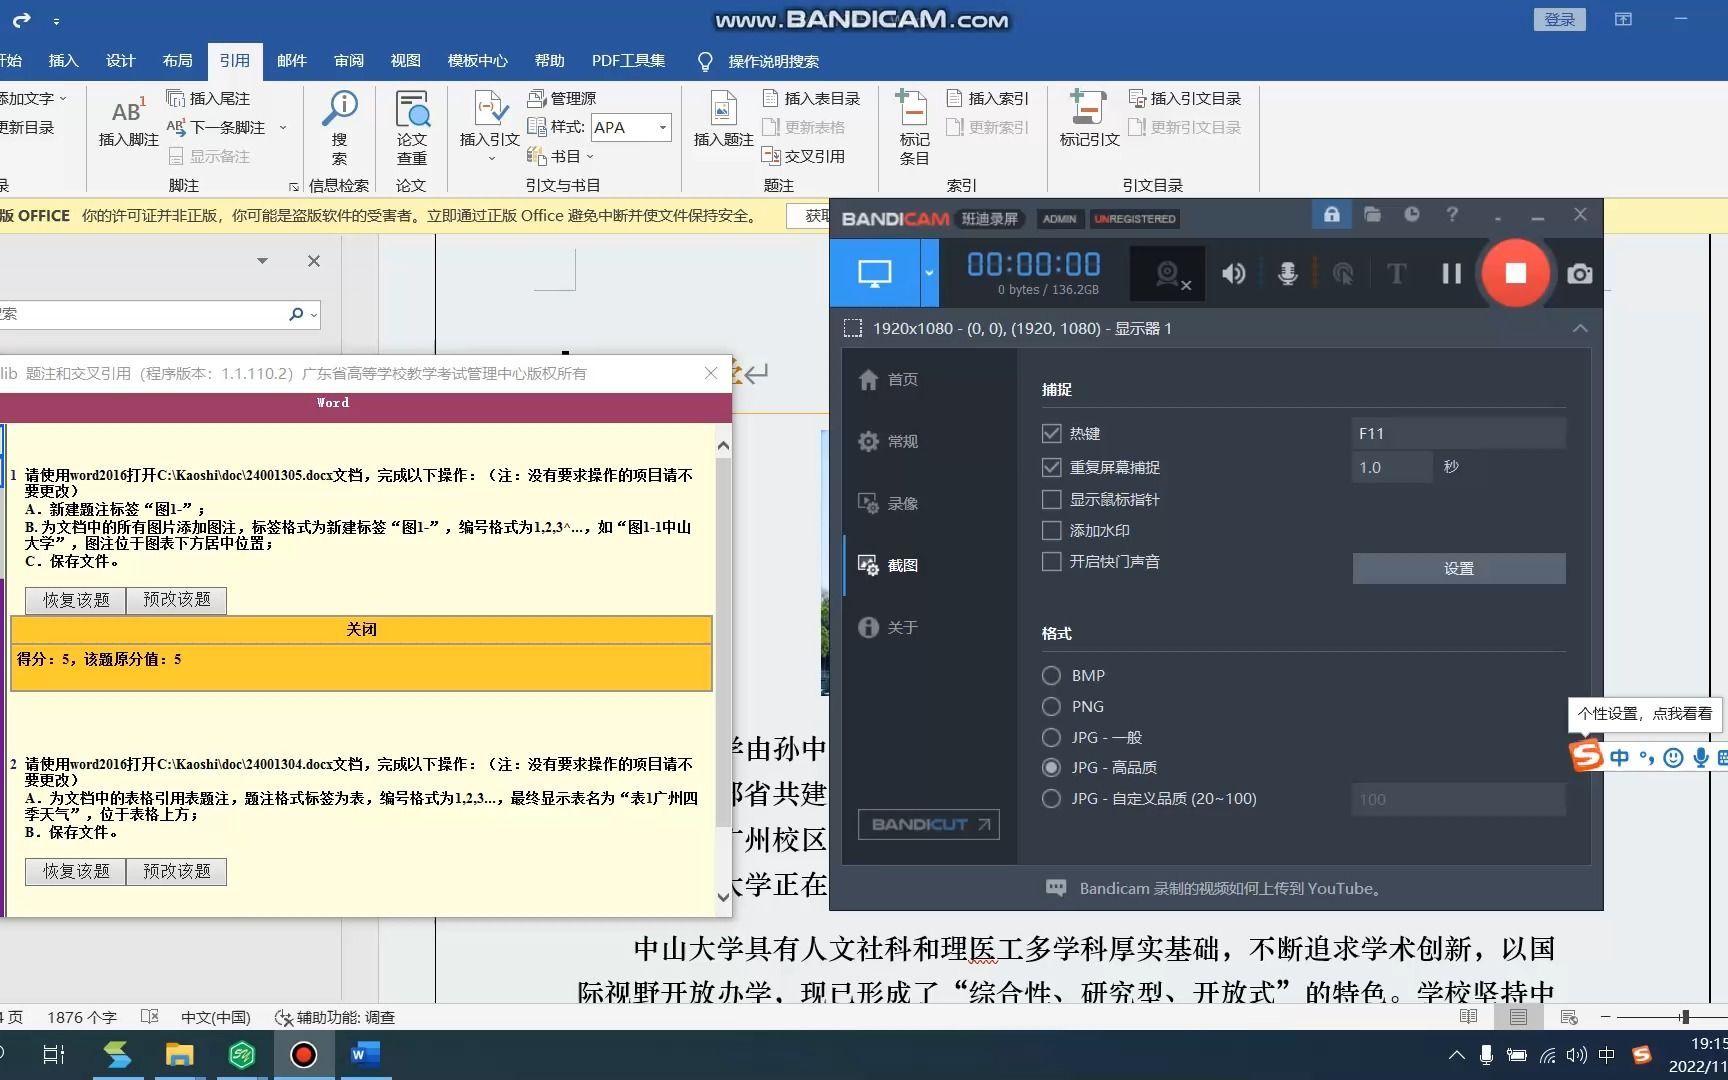The width and height of the screenshot is (1728, 1080).
Task: Click Bandicam camera screenshot icon
Action: (x=1580, y=274)
